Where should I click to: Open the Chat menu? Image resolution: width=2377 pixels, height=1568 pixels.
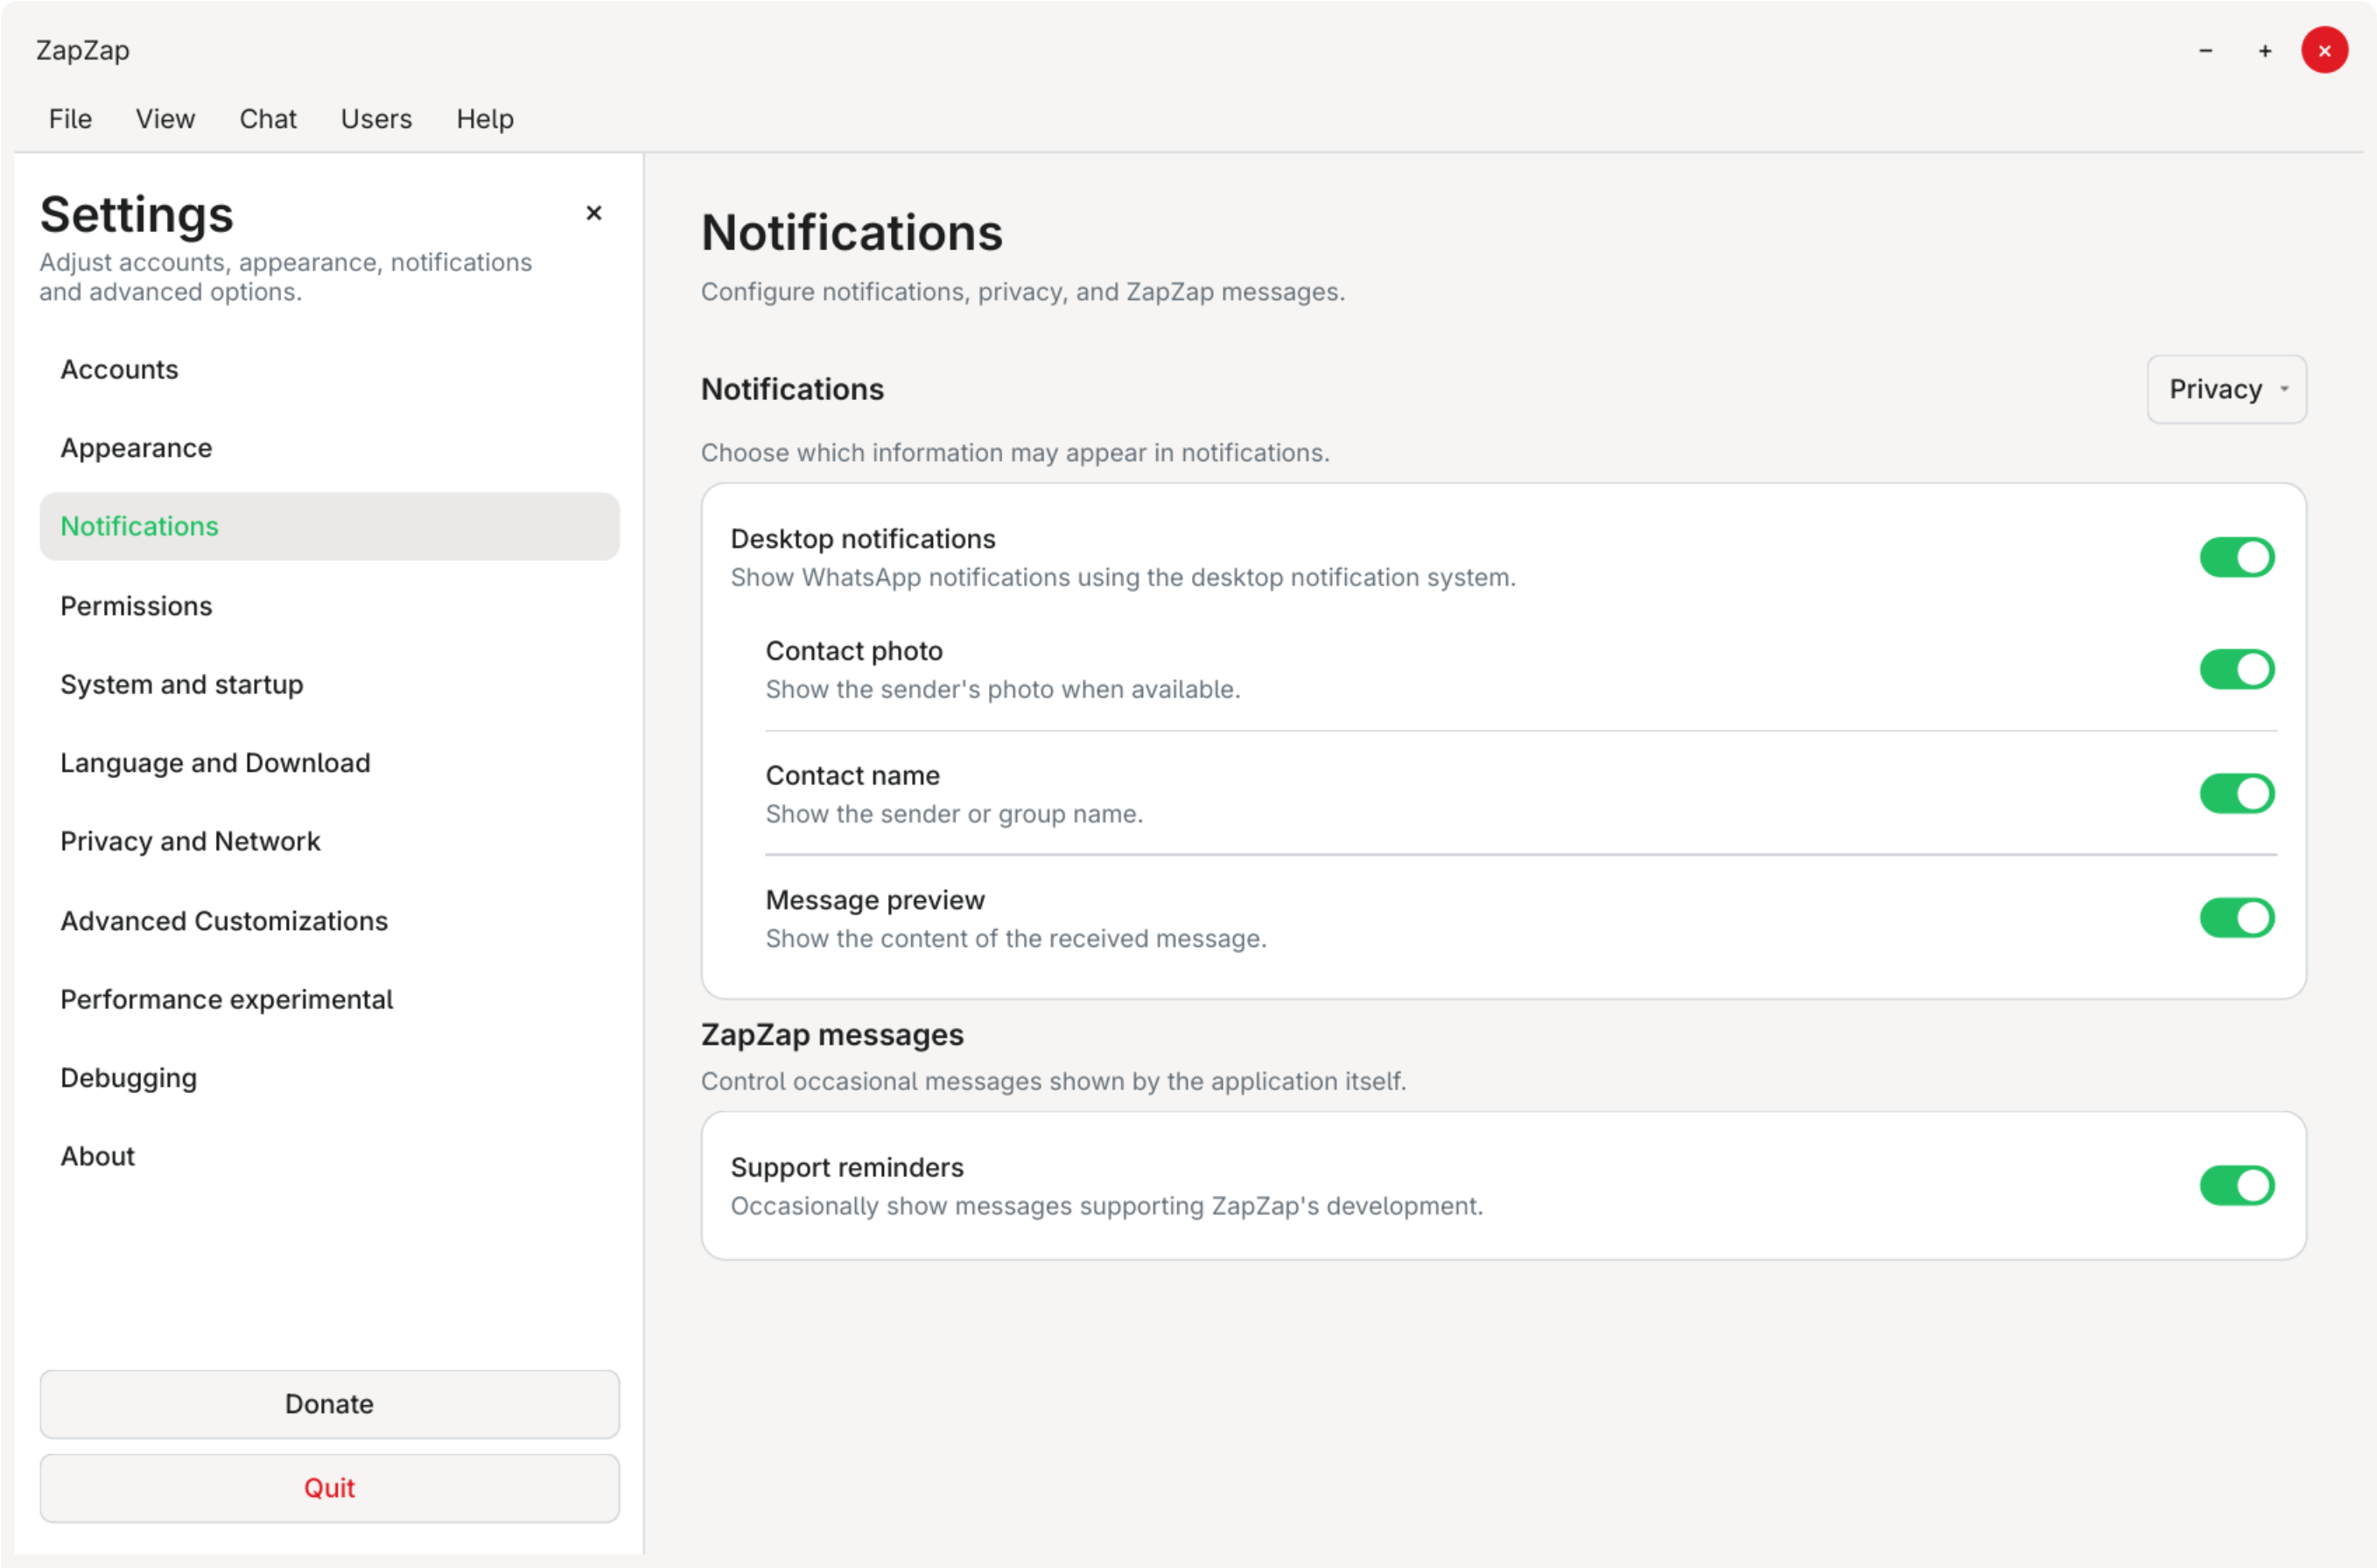click(268, 119)
